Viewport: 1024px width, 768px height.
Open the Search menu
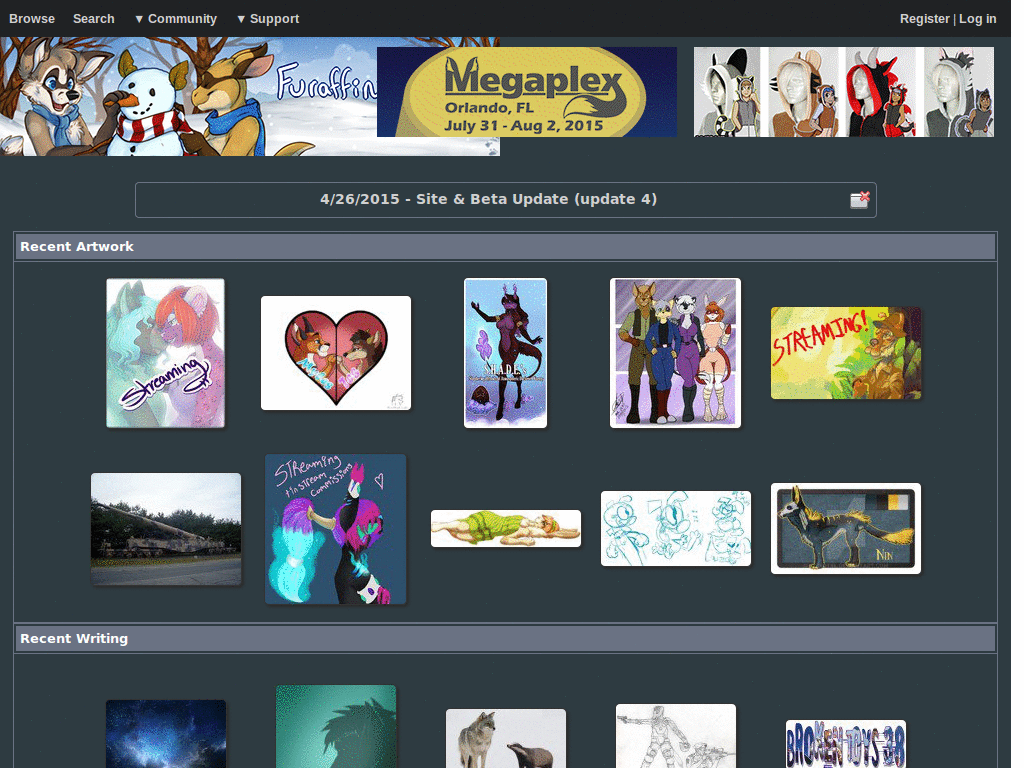tap(93, 18)
